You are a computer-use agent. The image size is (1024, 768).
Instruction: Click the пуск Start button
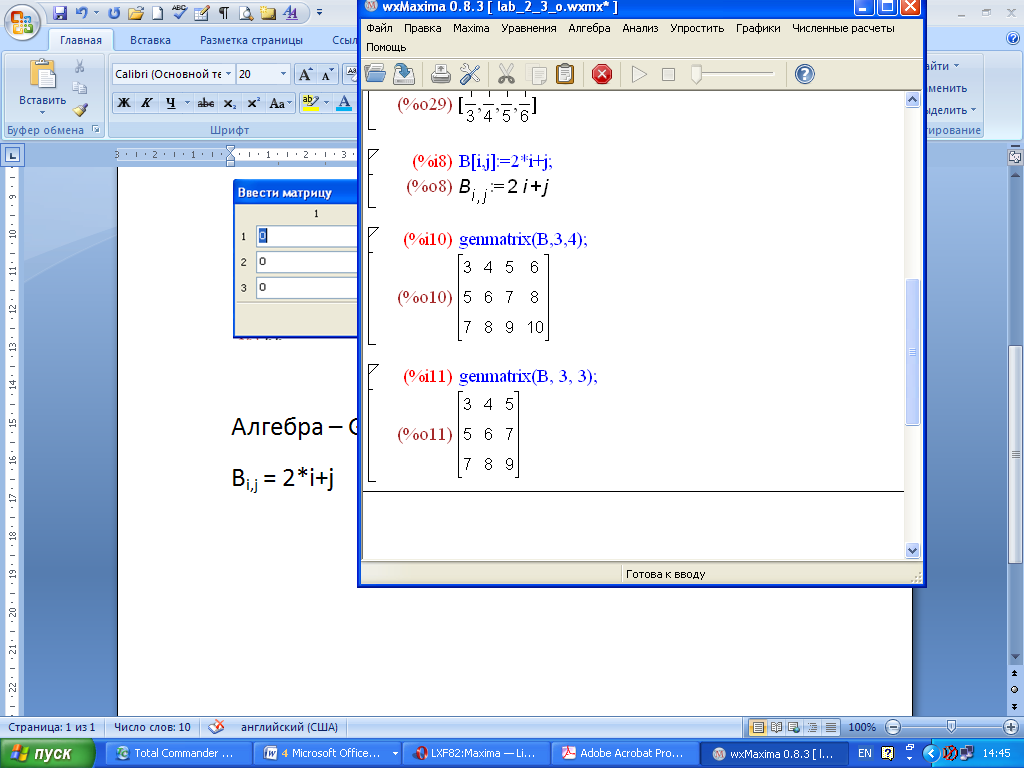tap(47, 753)
